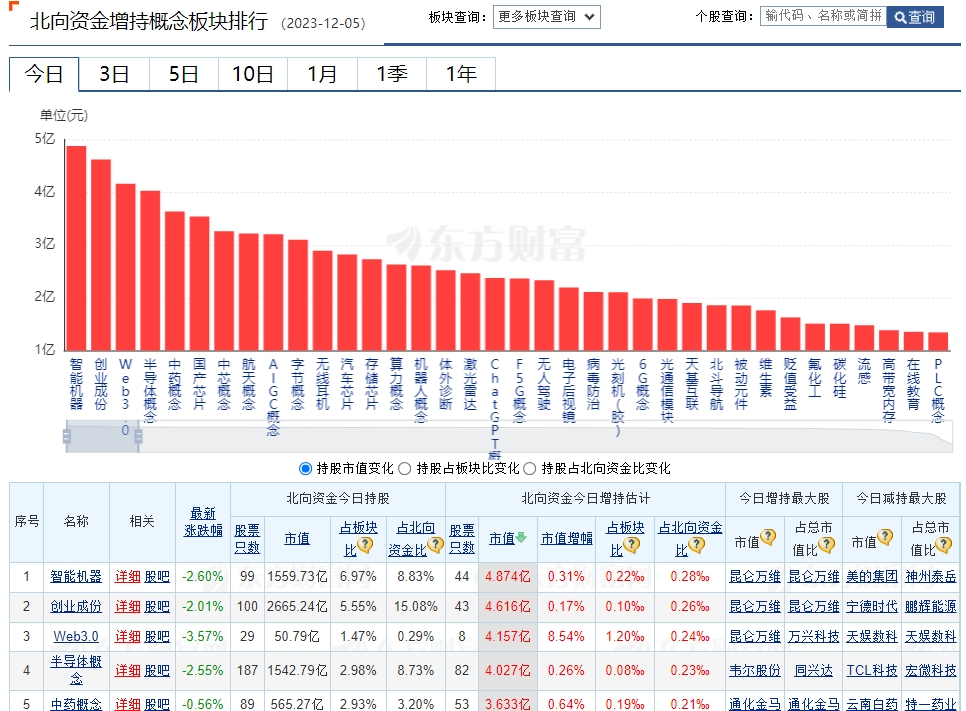The width and height of the screenshot is (966, 711).
Task: Open 更多板块查询 dropdown
Action: point(546,16)
